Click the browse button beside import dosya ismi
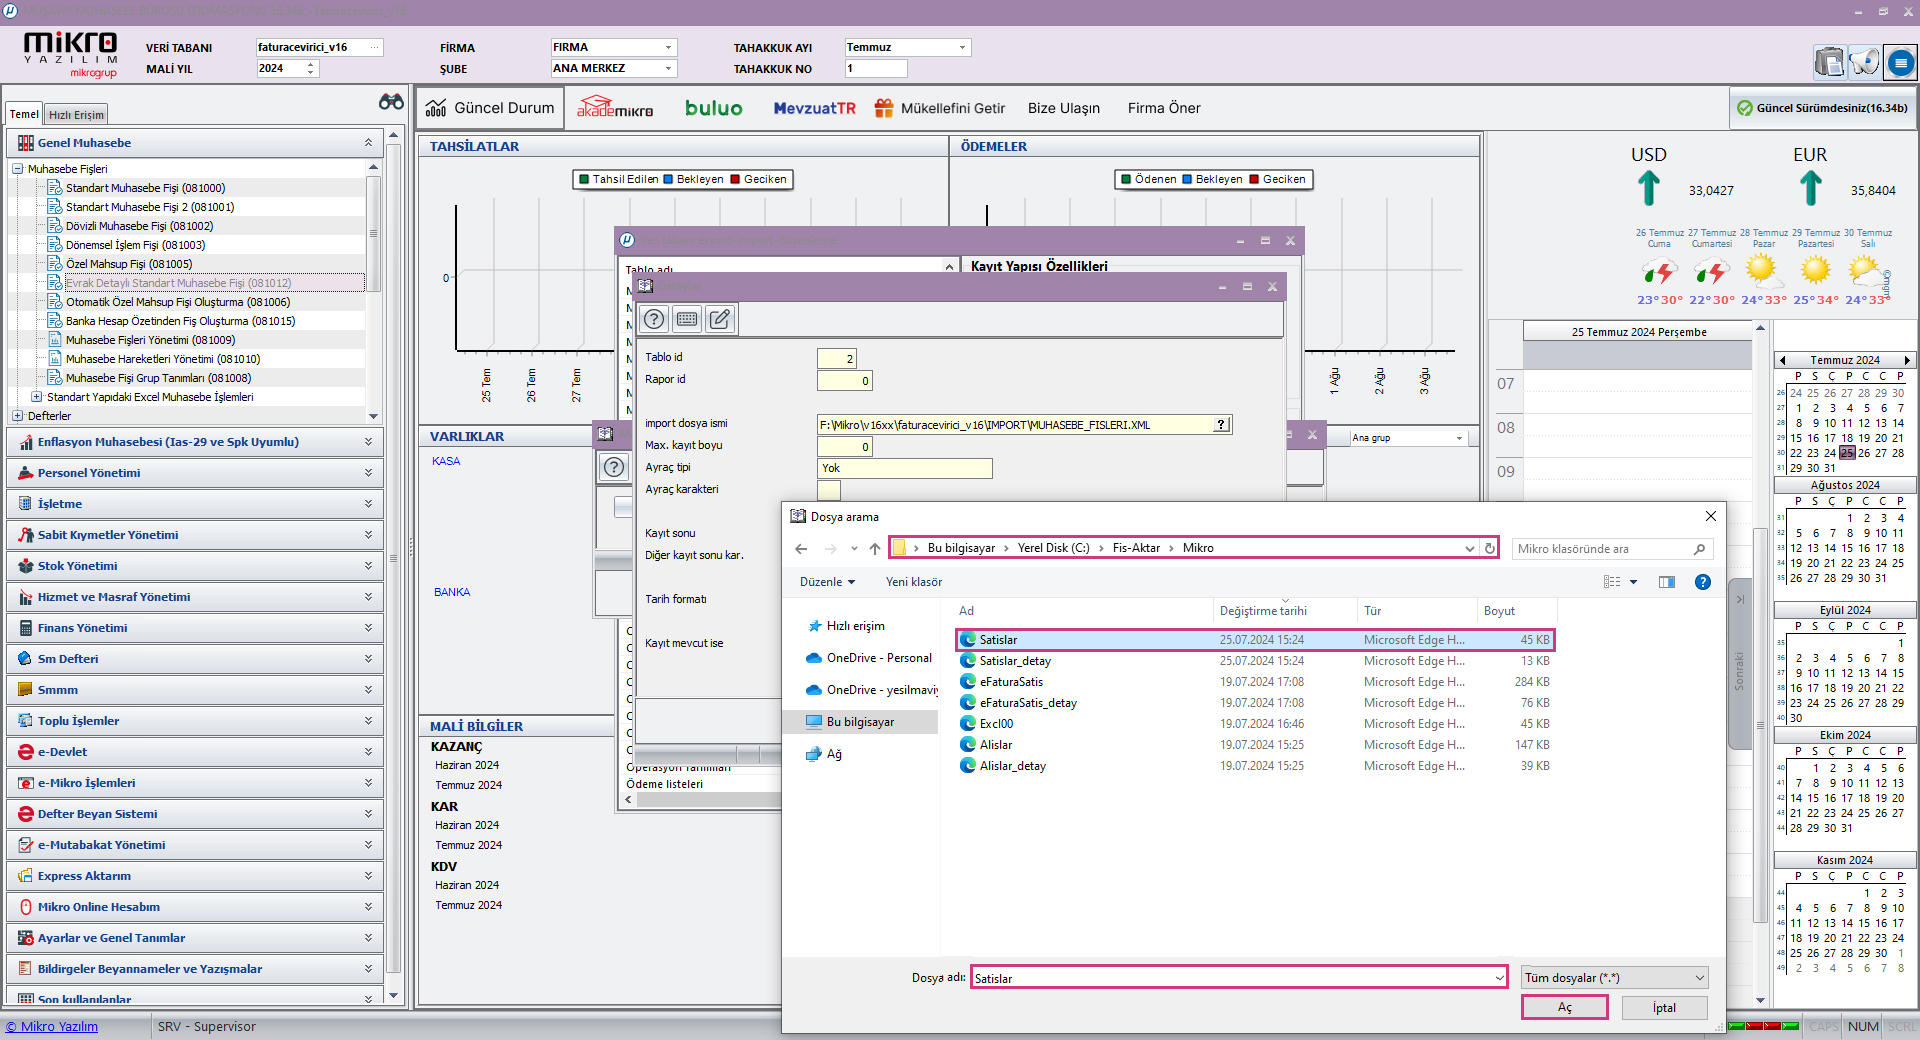This screenshot has width=1920, height=1040. pos(1221,425)
